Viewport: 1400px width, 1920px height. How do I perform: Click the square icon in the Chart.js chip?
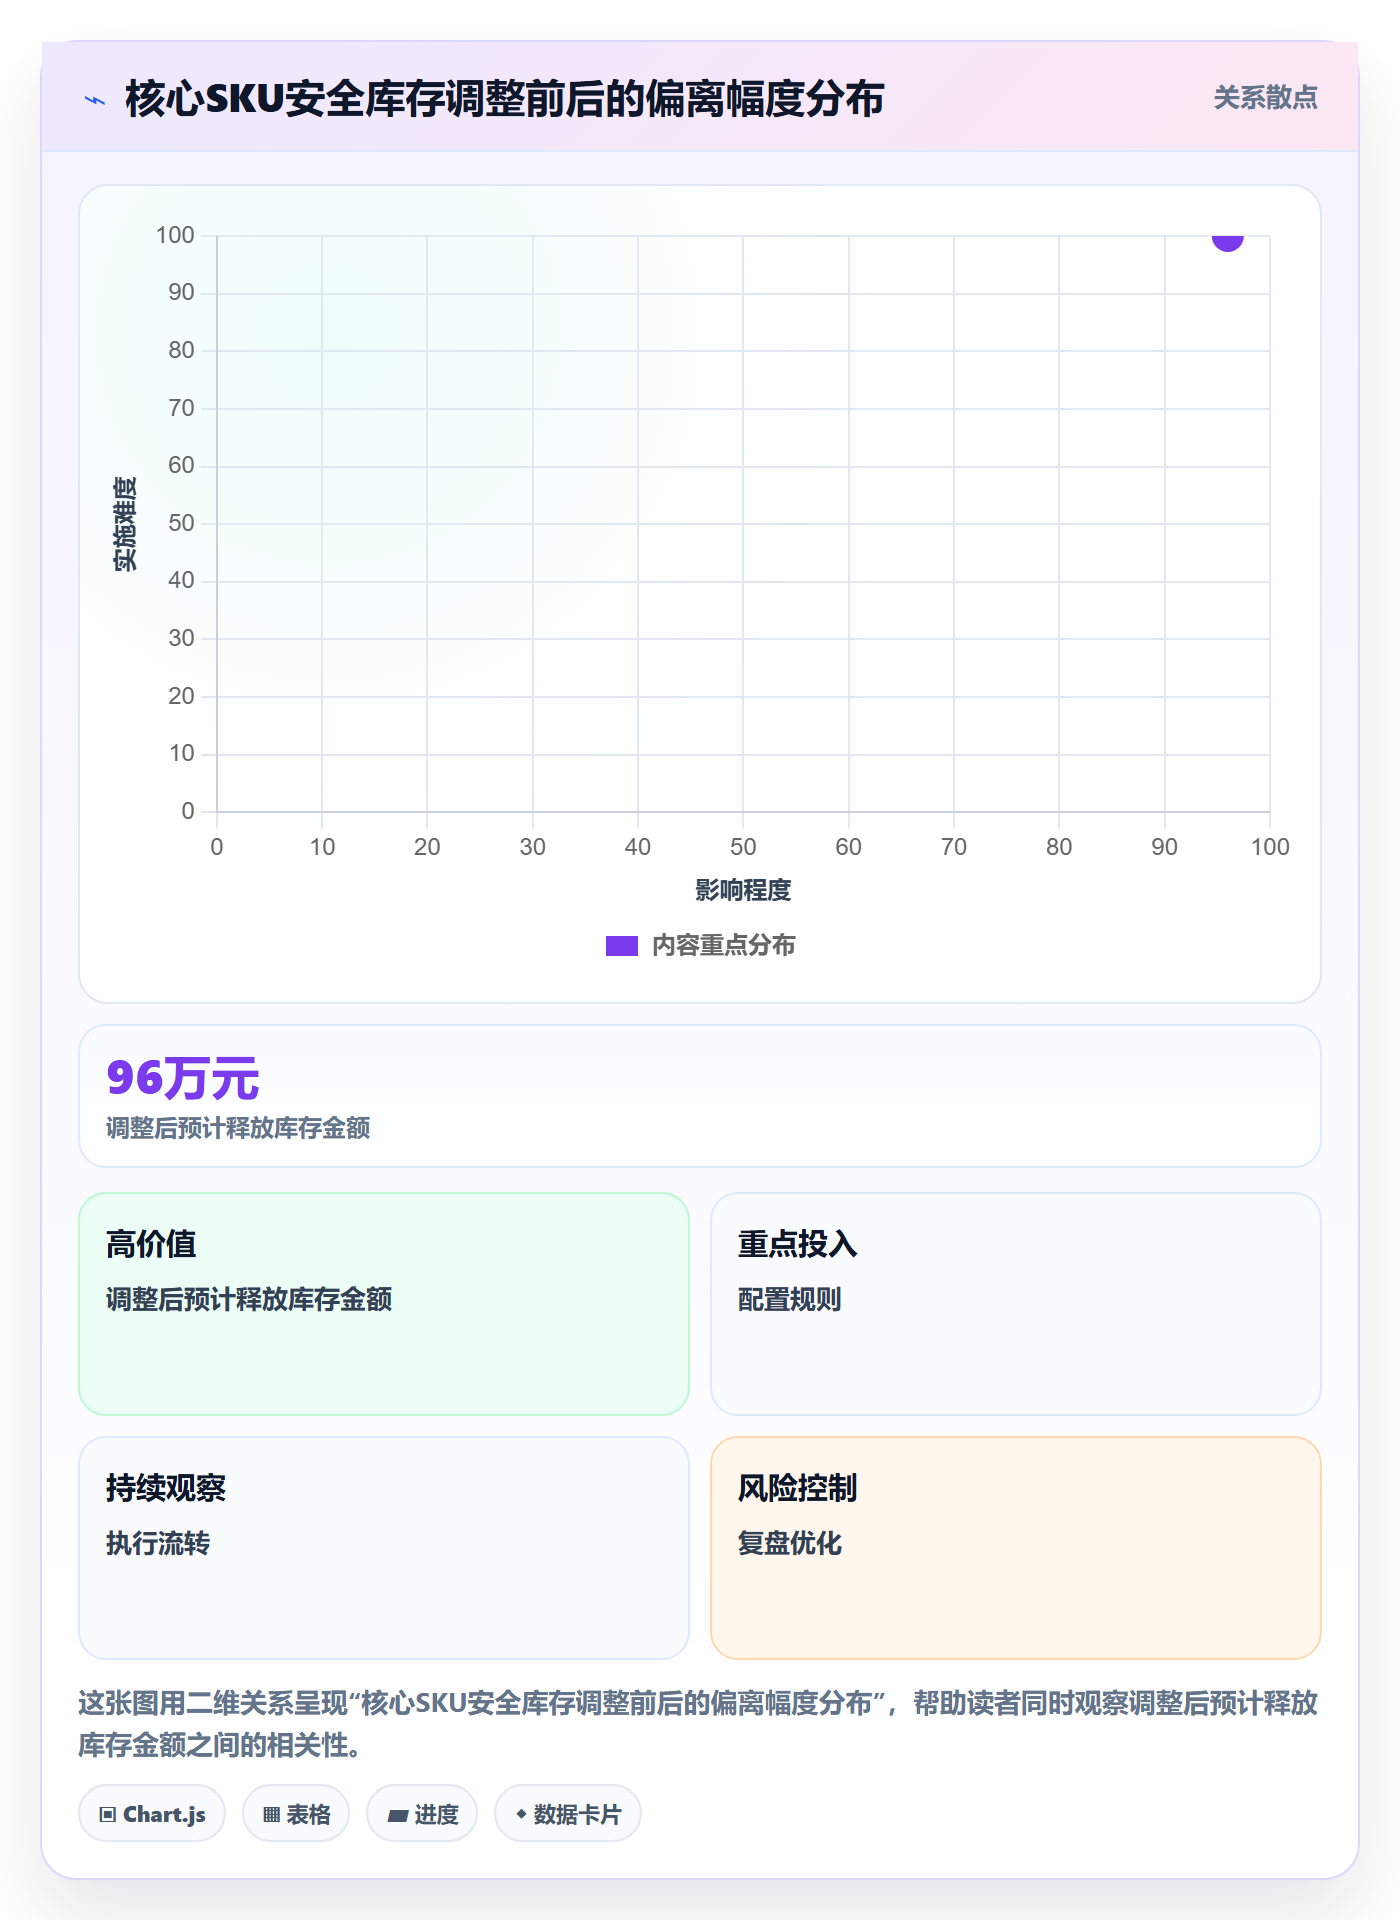click(108, 1814)
